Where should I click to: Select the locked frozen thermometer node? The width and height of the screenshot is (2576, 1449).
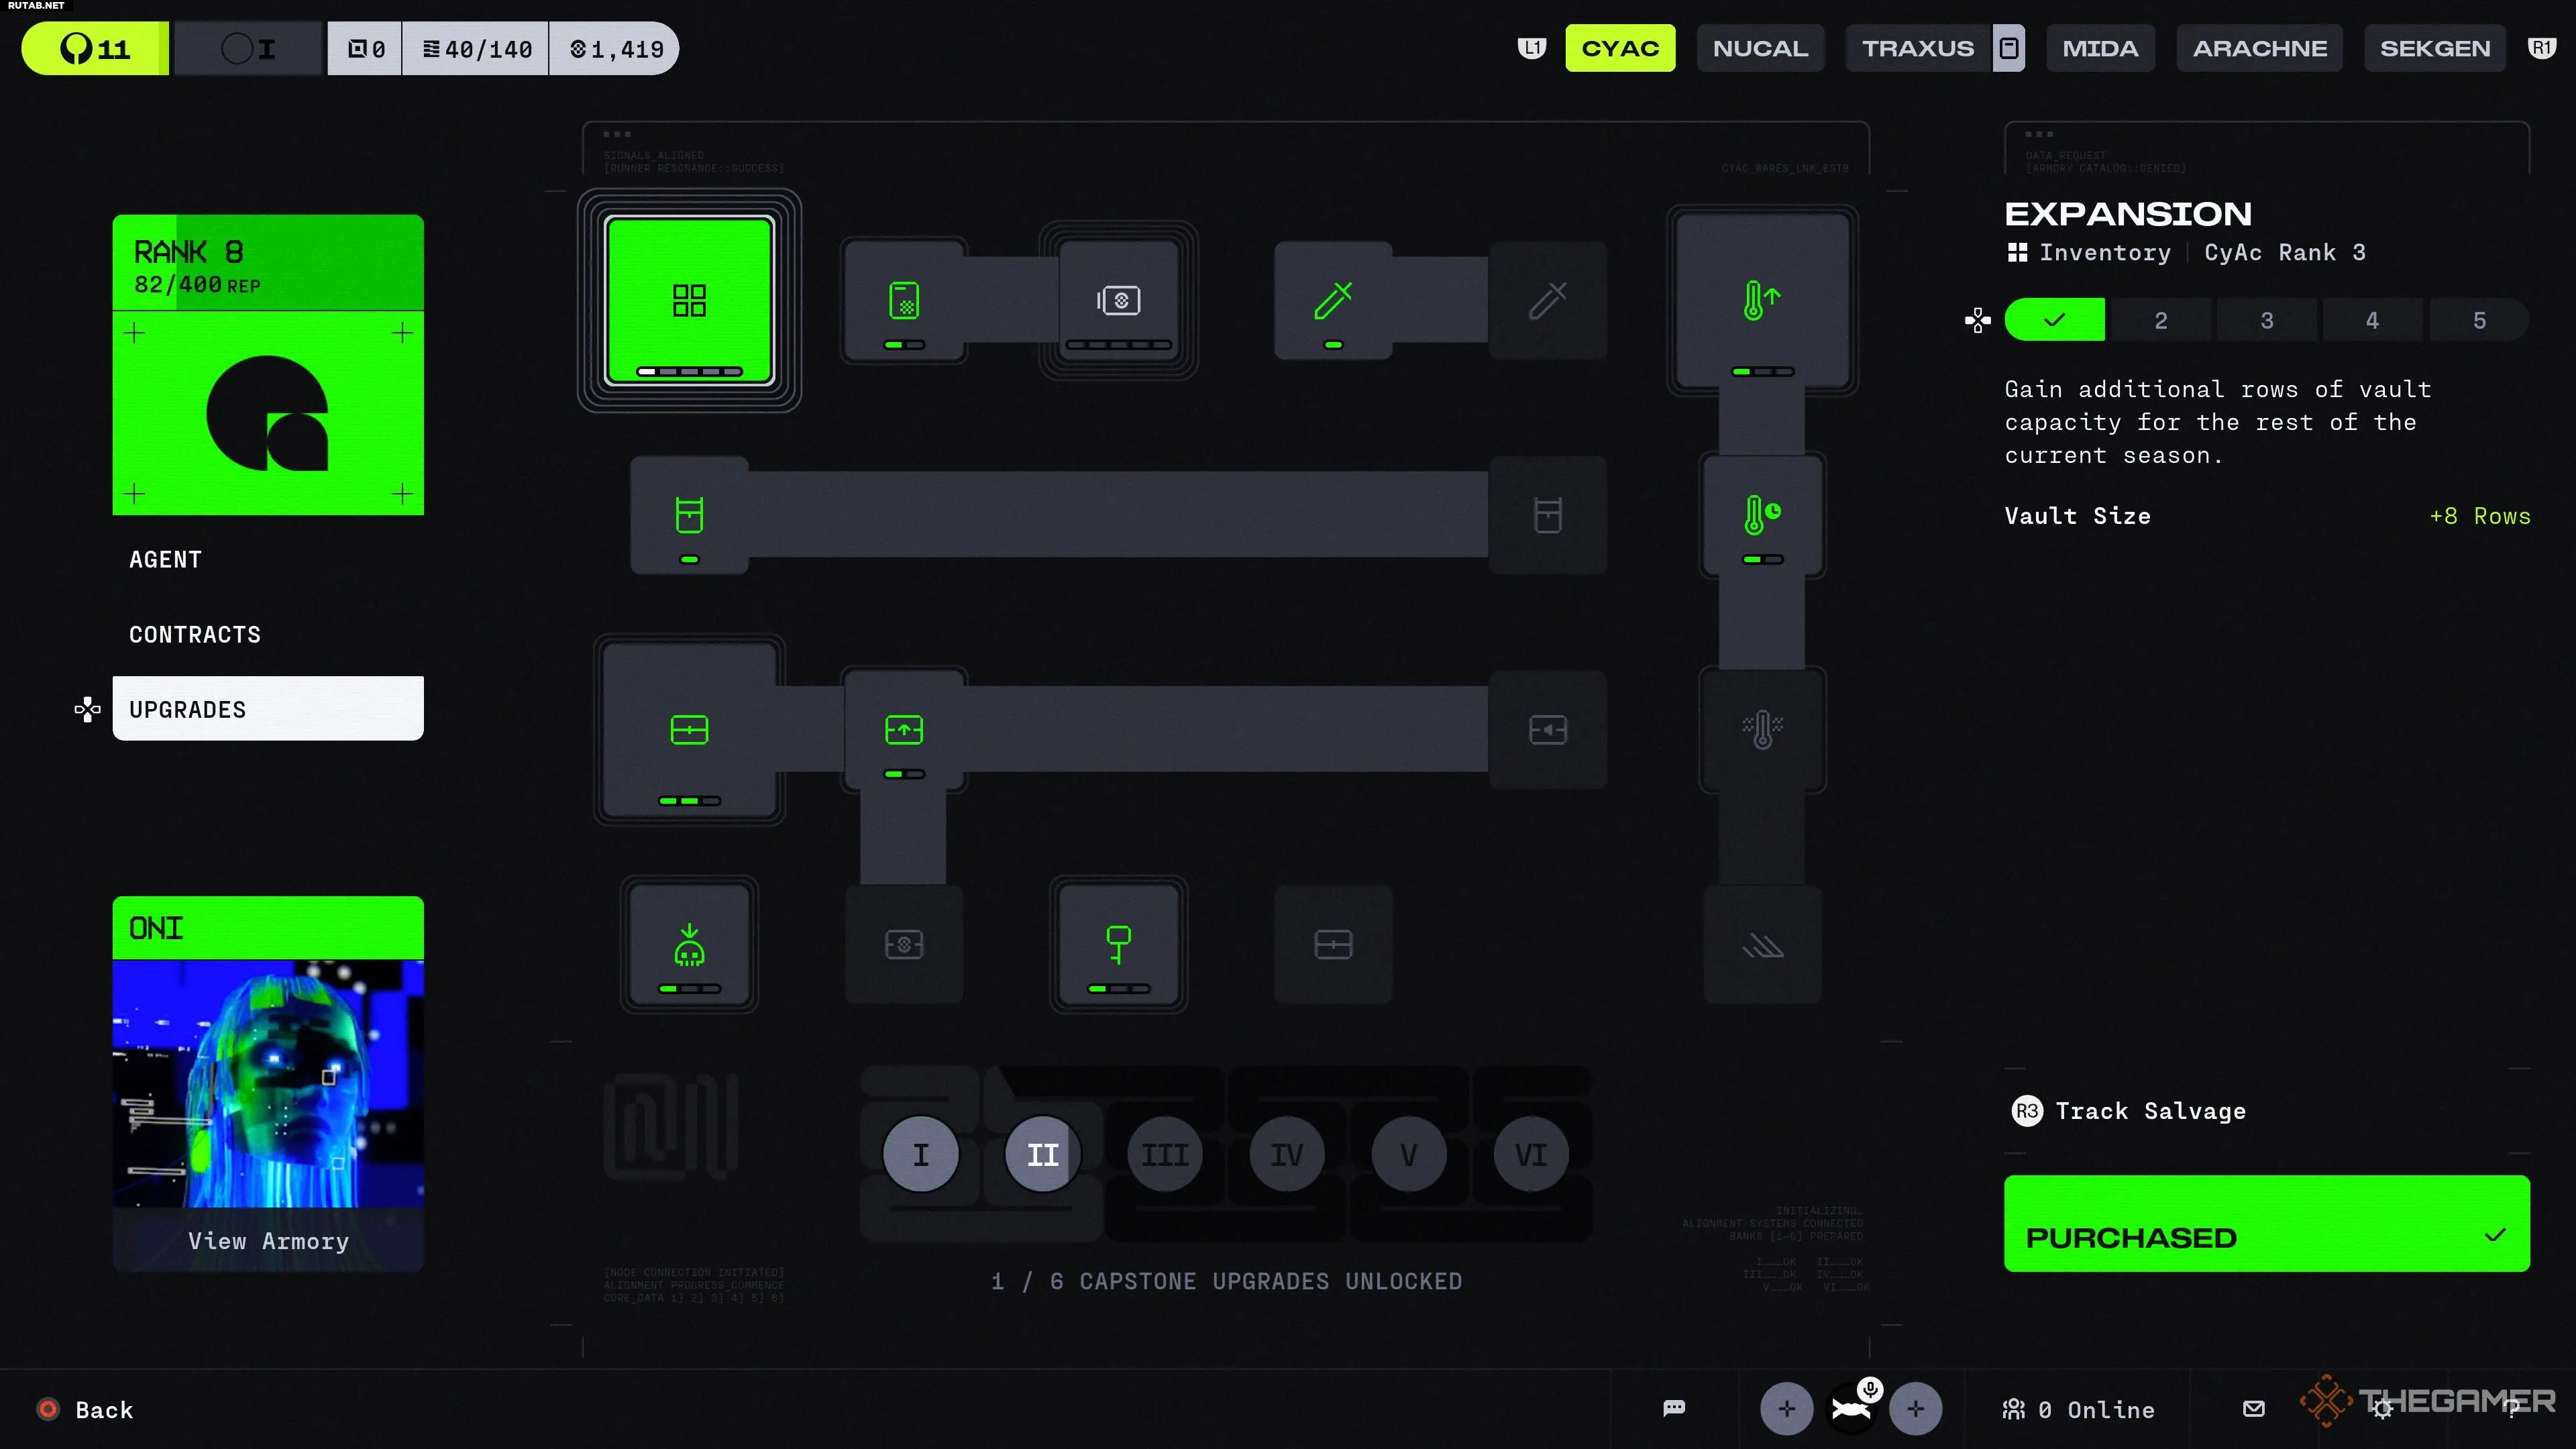click(1762, 729)
